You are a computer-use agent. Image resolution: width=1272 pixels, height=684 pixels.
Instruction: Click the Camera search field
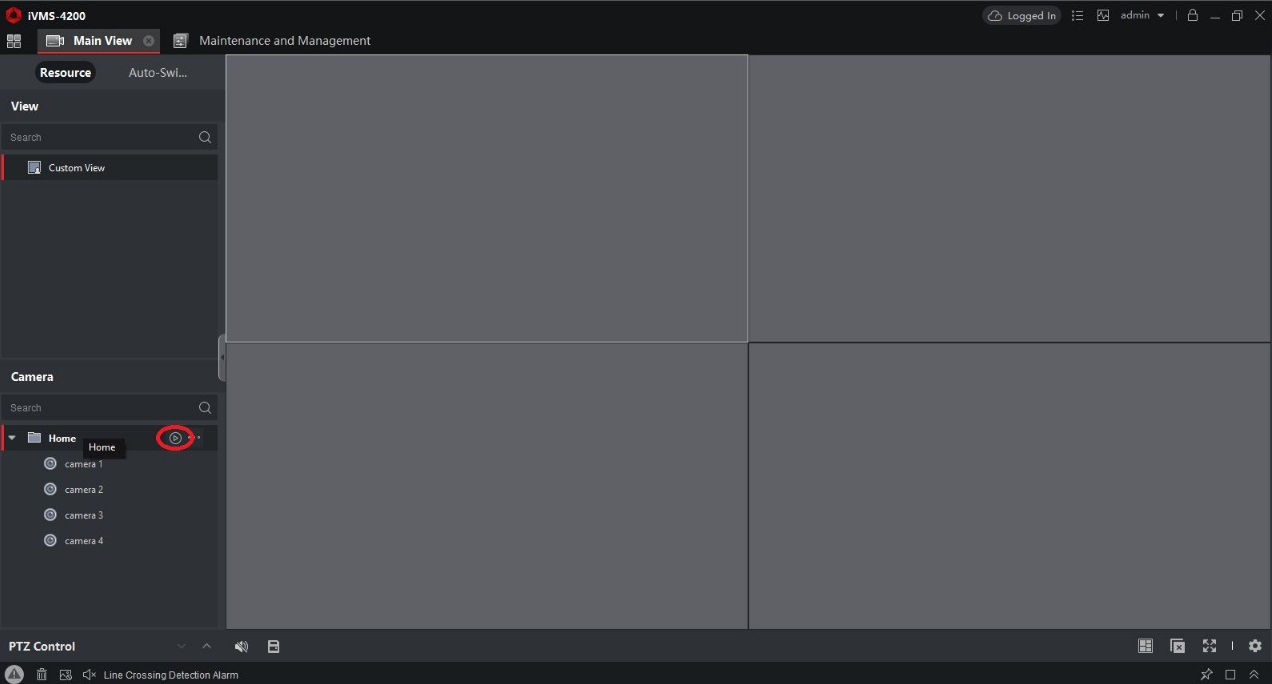[100, 408]
